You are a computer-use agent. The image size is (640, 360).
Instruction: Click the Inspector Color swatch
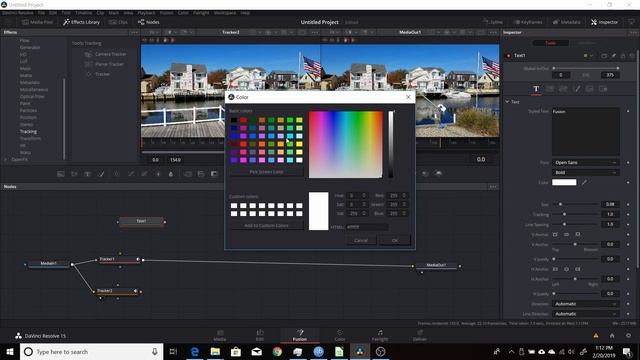564,182
